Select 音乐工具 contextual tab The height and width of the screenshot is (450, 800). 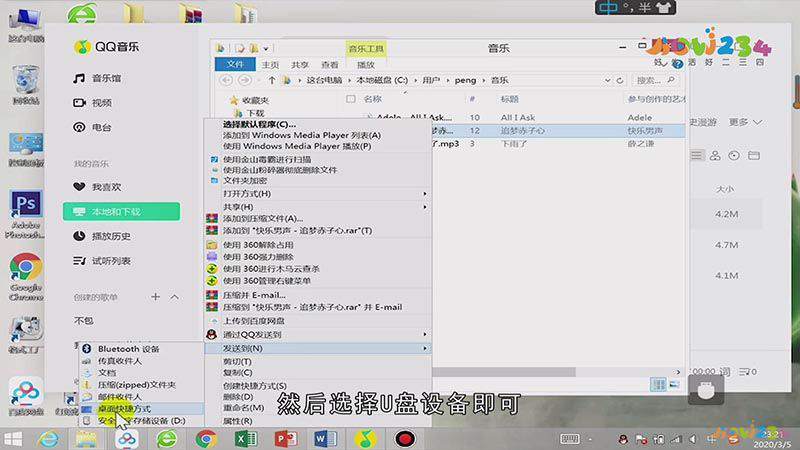[366, 48]
